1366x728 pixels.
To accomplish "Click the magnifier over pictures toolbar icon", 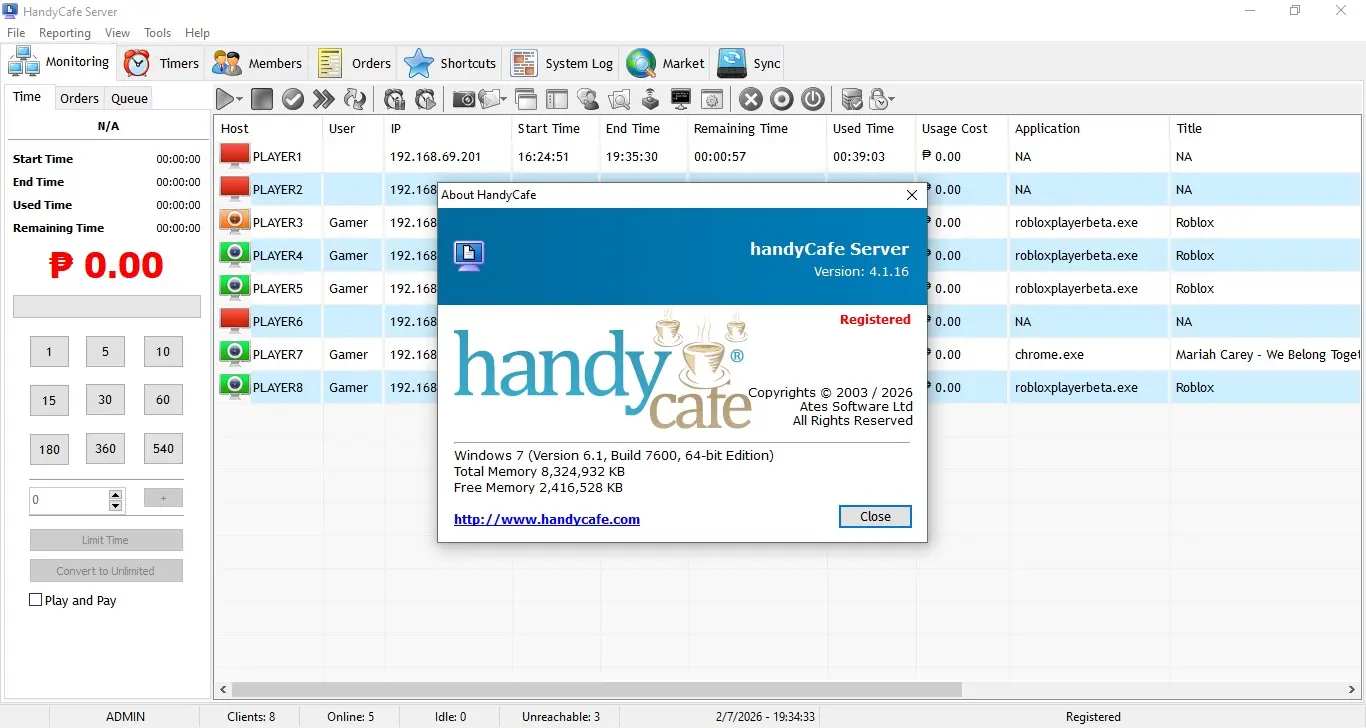I will tap(619, 99).
